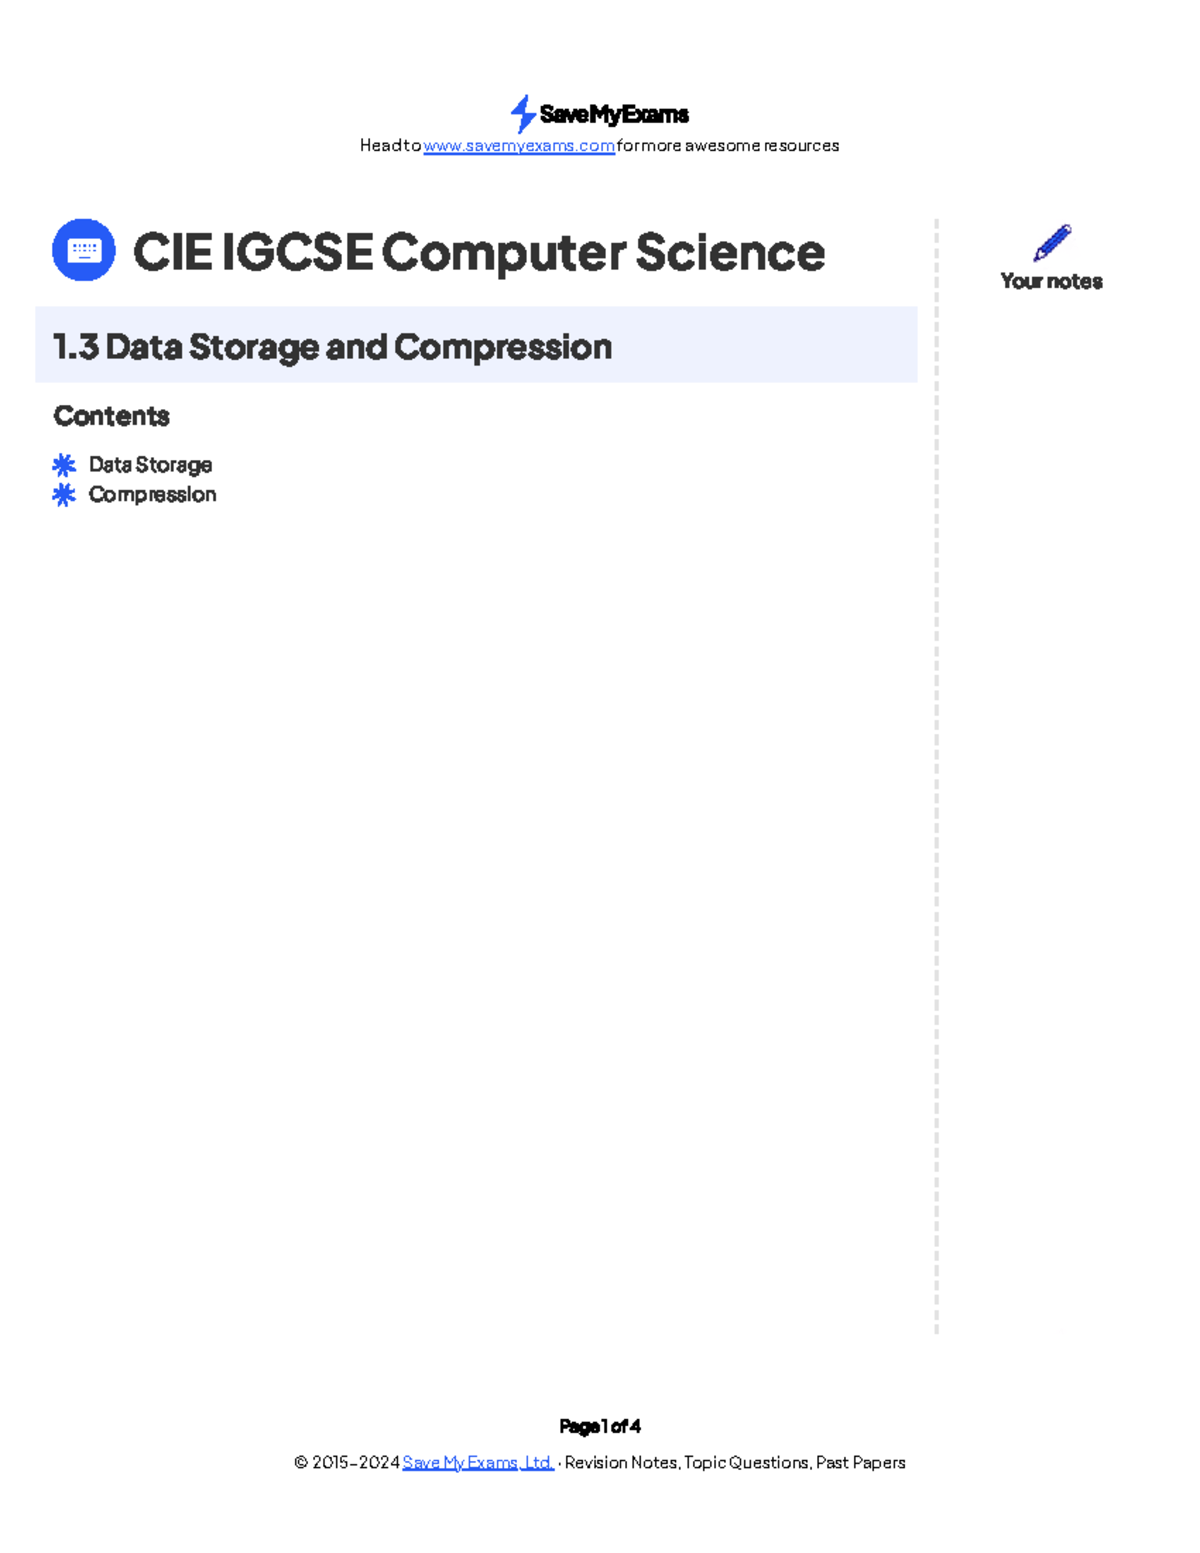Click the Contents heading
The image size is (1200, 1553).
[x=111, y=416]
